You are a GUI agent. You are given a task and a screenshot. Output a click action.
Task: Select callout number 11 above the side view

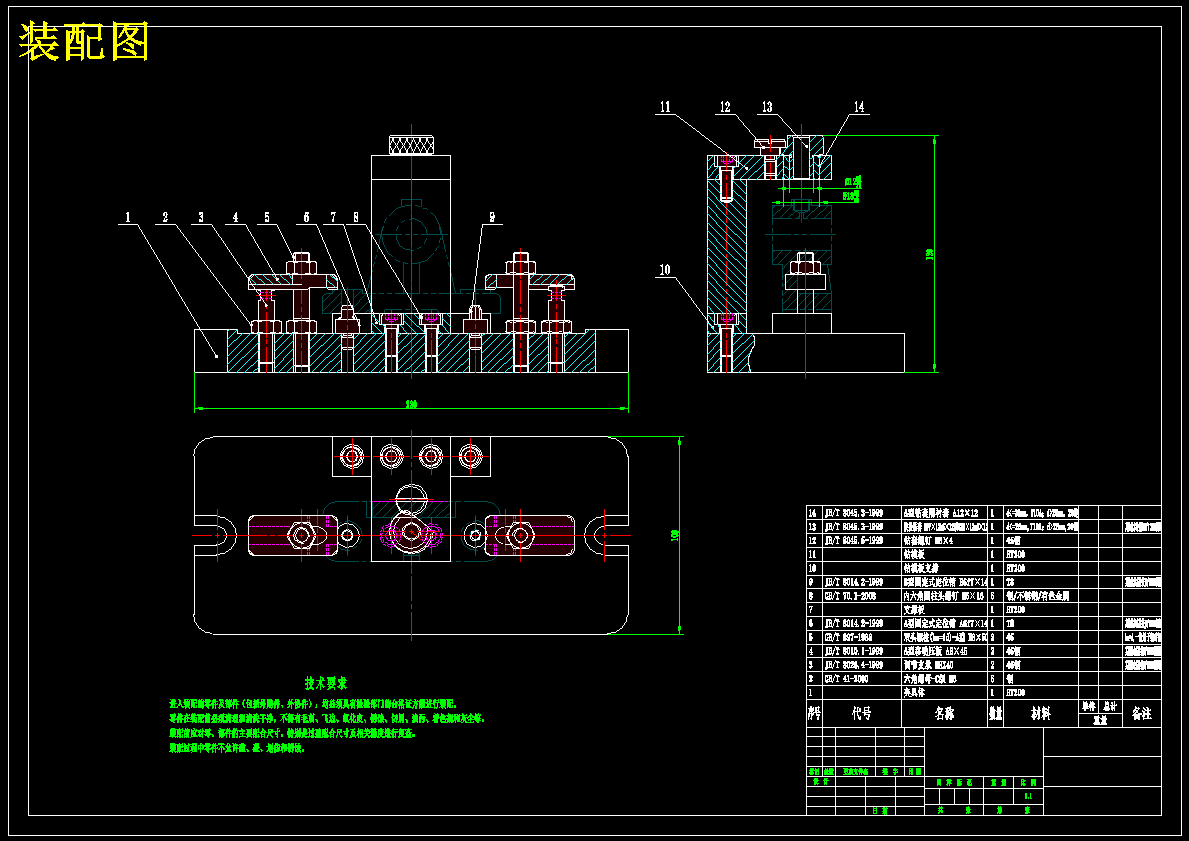coord(665,107)
